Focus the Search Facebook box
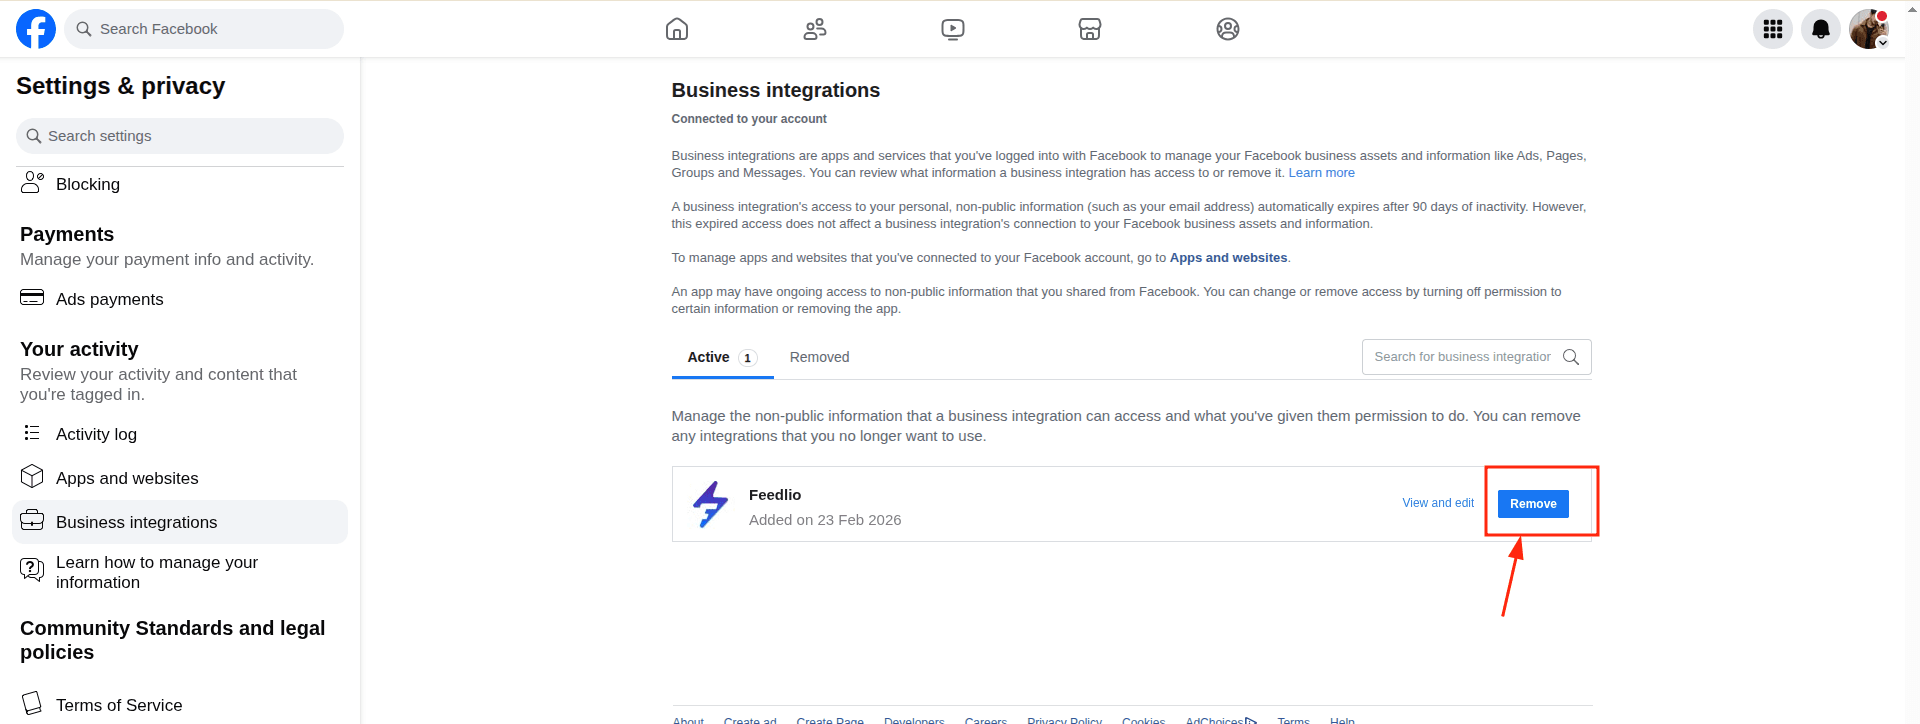This screenshot has height=724, width=1920. 205,29
